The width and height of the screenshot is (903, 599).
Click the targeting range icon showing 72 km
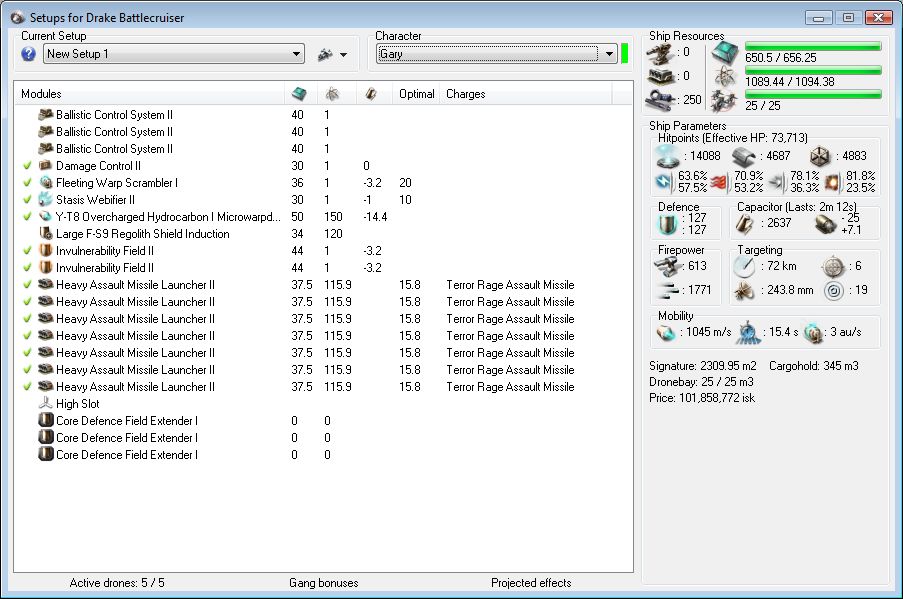pos(744,266)
